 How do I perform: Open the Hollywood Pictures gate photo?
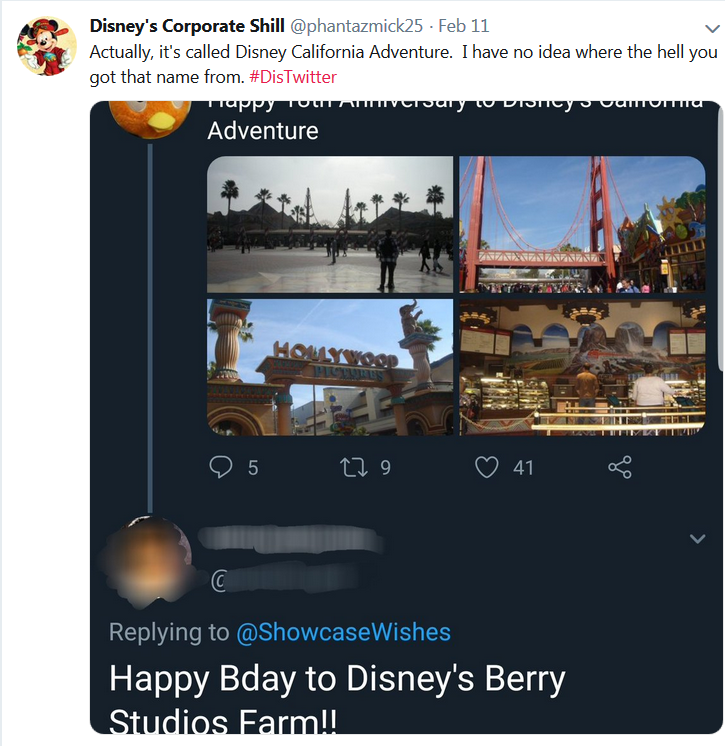coord(330,367)
